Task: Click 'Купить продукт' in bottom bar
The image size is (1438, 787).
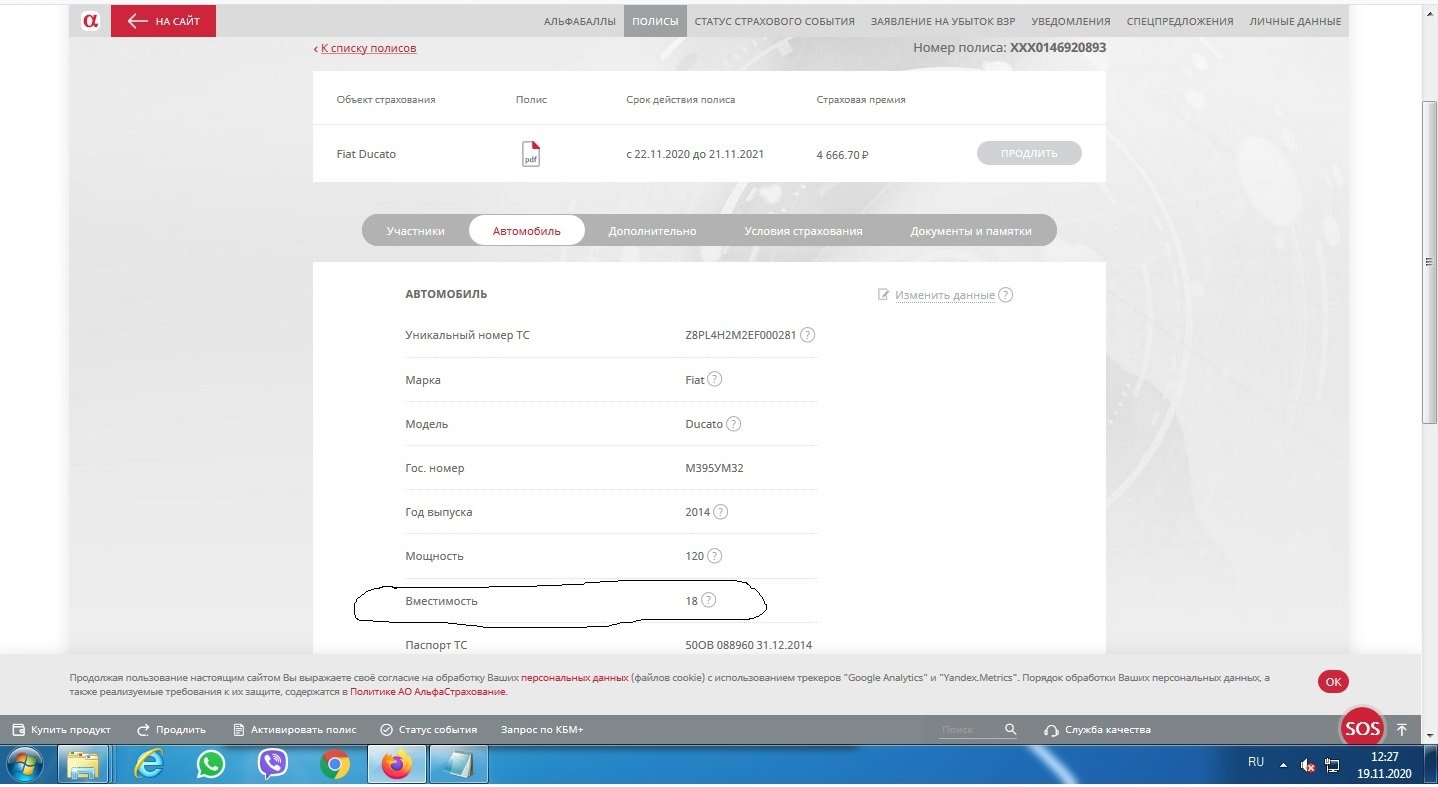Action: coord(61,730)
